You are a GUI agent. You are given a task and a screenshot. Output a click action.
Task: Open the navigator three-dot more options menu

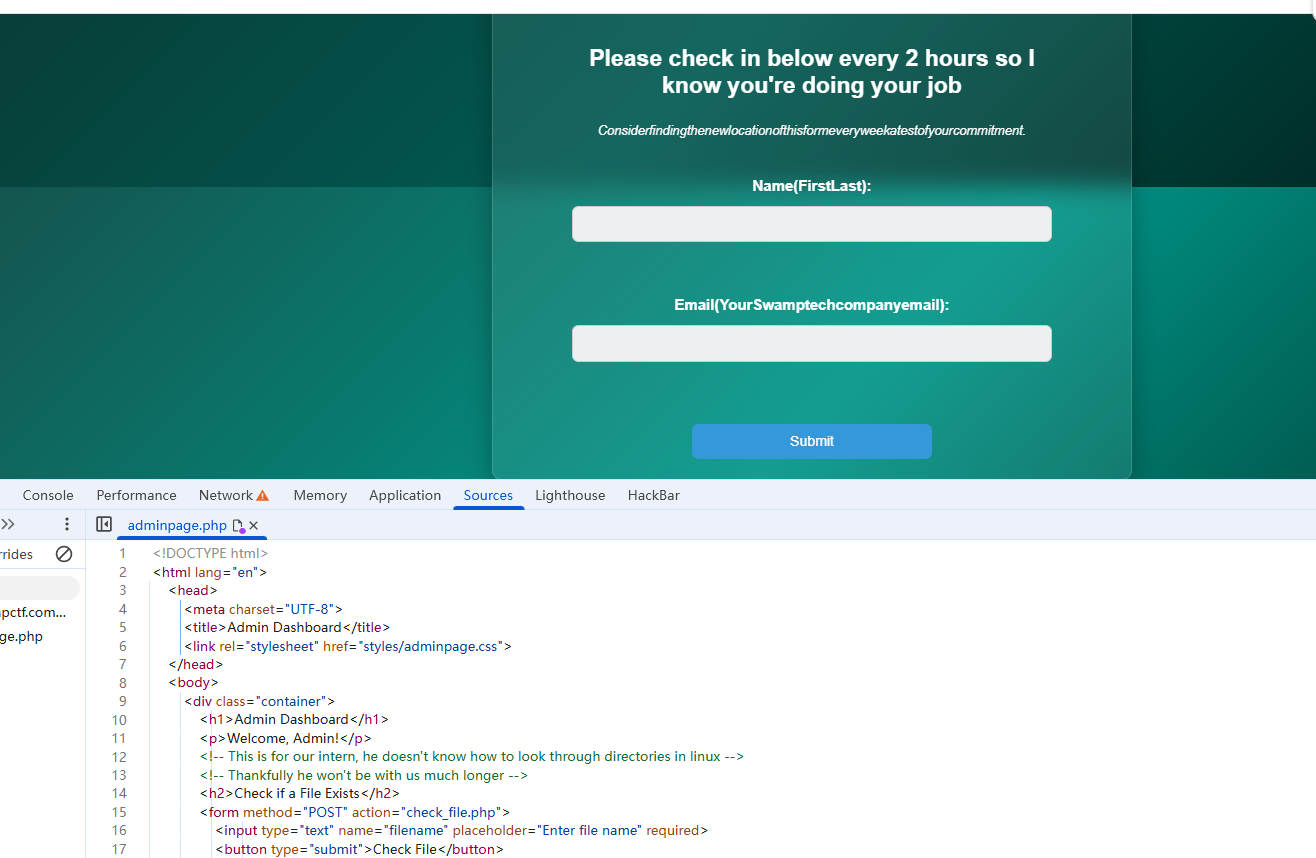67,524
